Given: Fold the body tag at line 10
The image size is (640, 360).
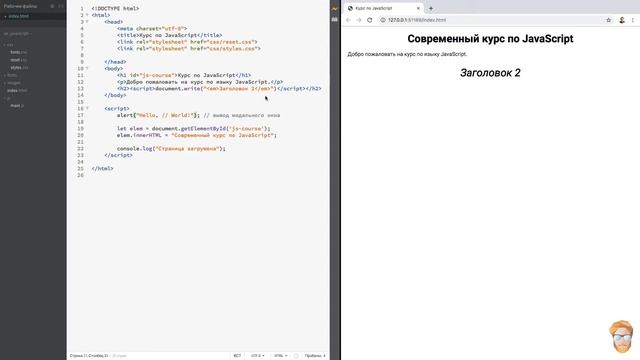Looking at the screenshot, I should [87, 69].
